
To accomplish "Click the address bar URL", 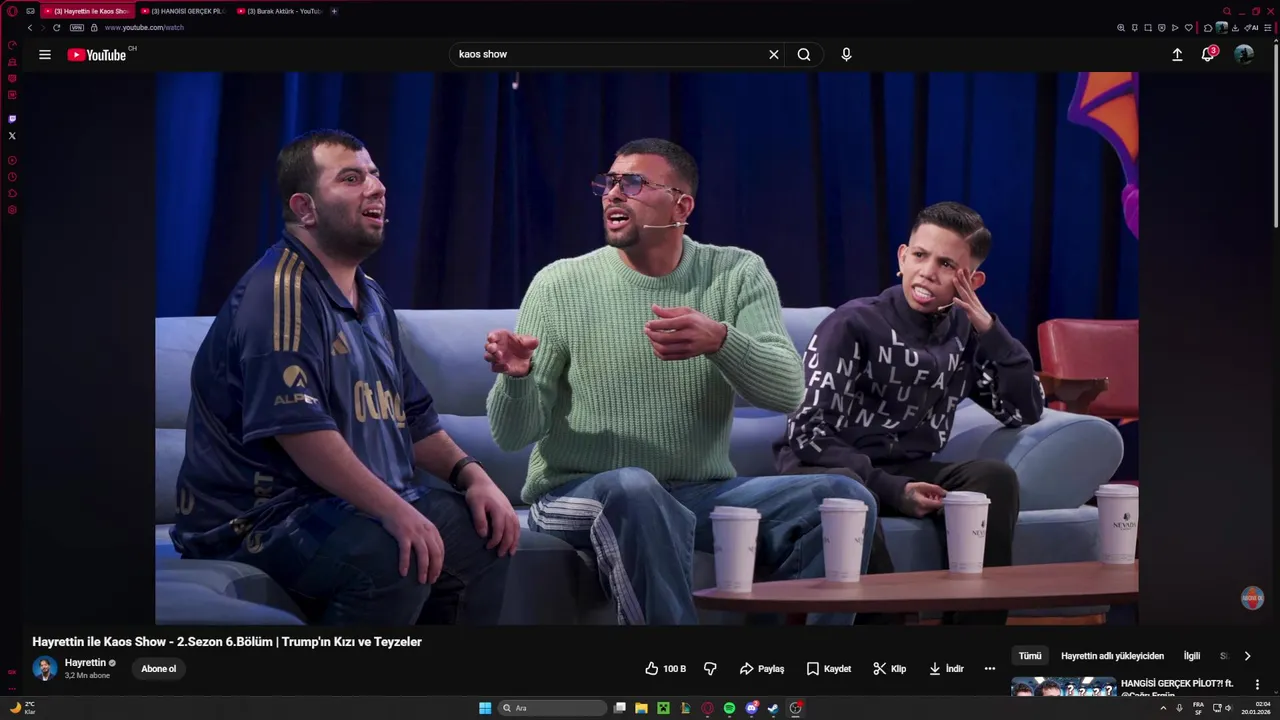I will pos(144,28).
